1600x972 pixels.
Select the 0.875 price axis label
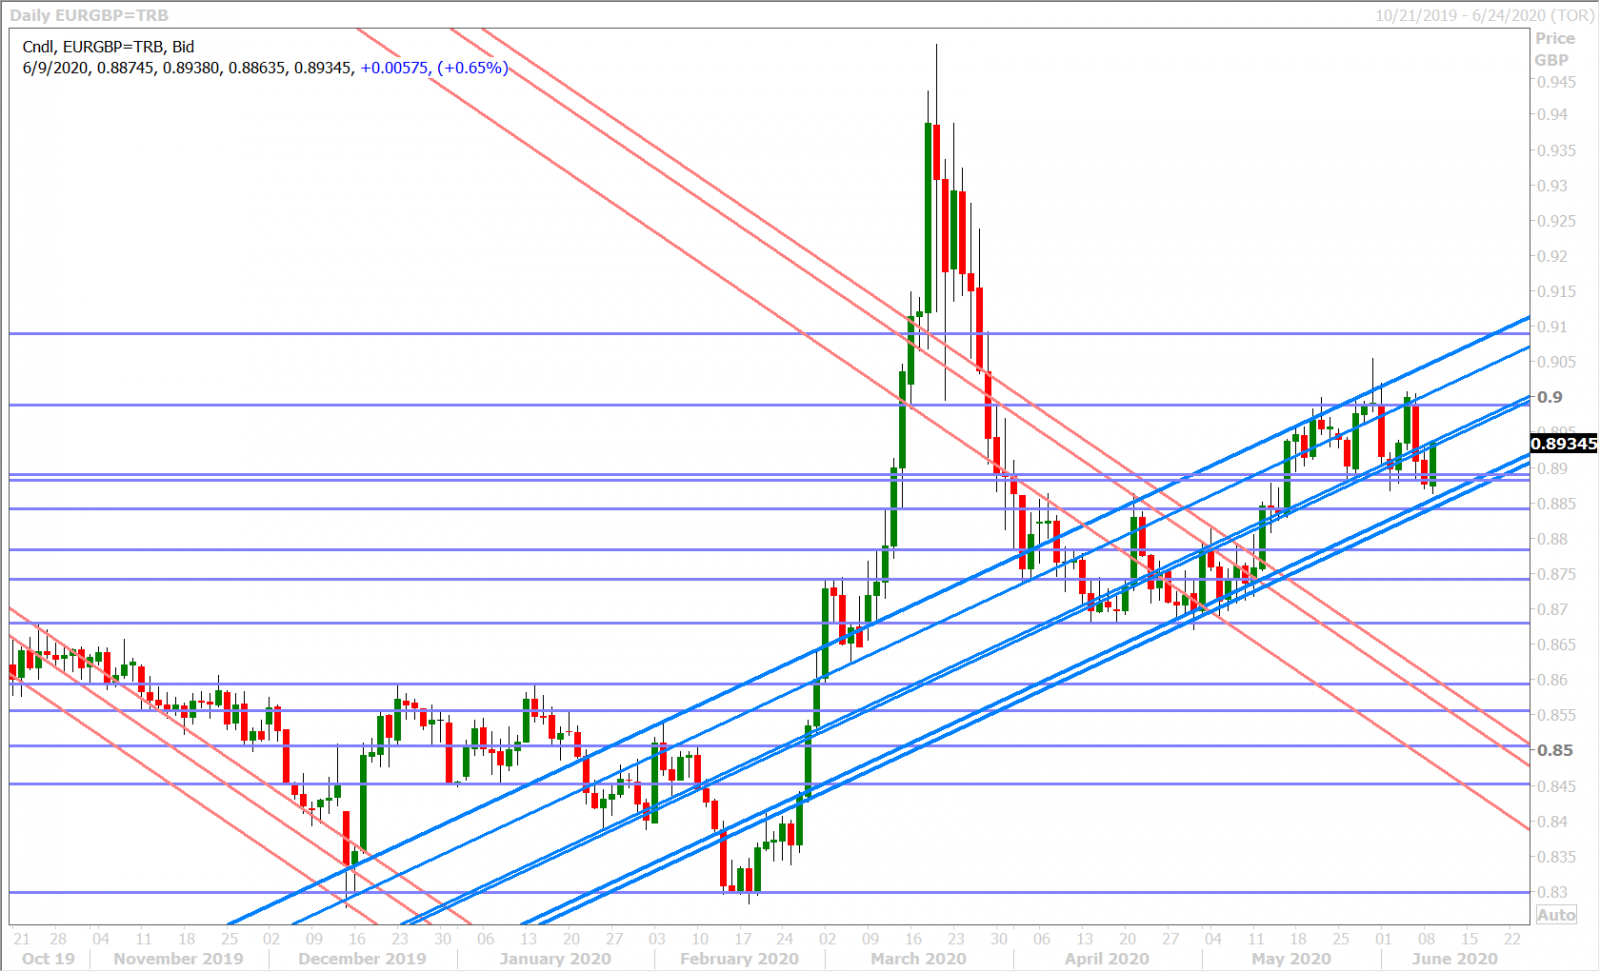(x=1556, y=574)
